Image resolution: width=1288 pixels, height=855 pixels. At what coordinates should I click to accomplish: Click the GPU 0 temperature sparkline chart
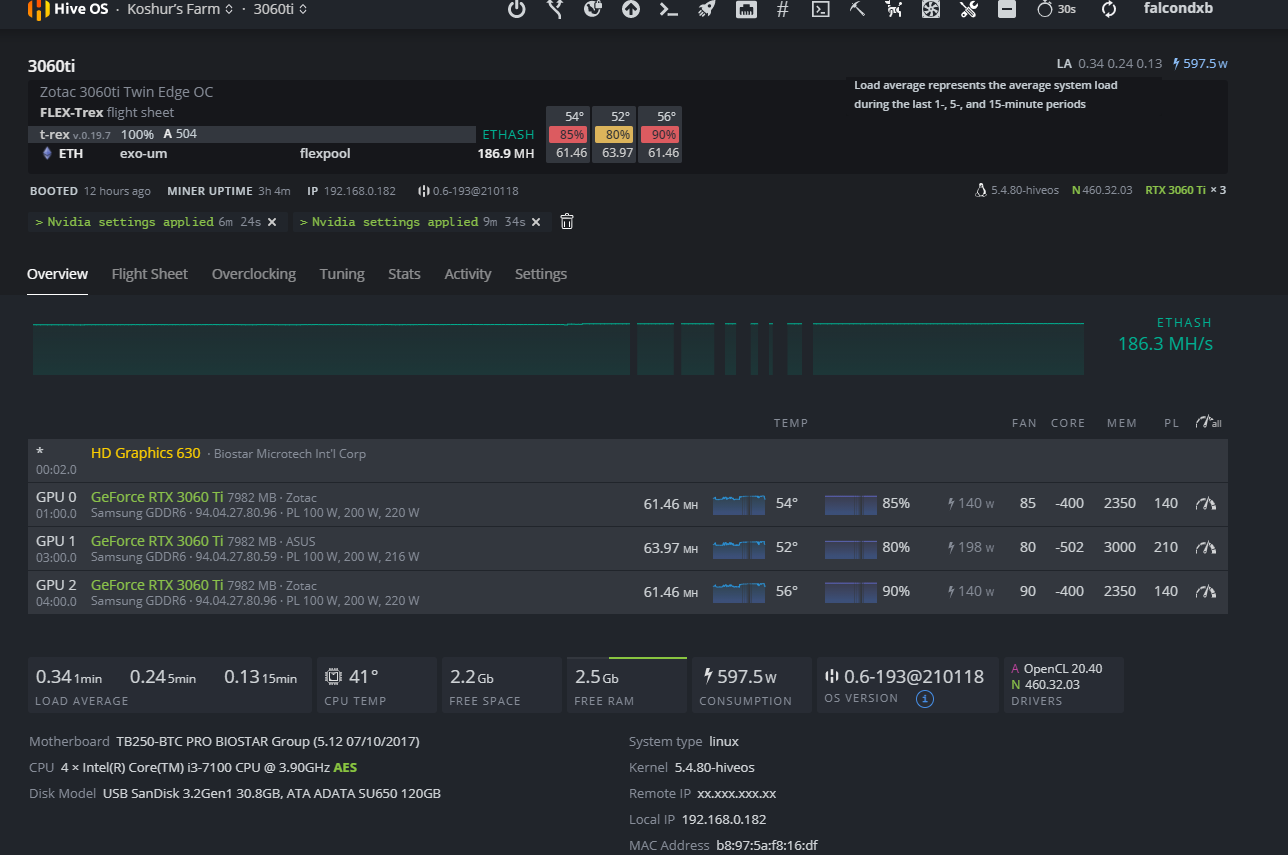[739, 504]
